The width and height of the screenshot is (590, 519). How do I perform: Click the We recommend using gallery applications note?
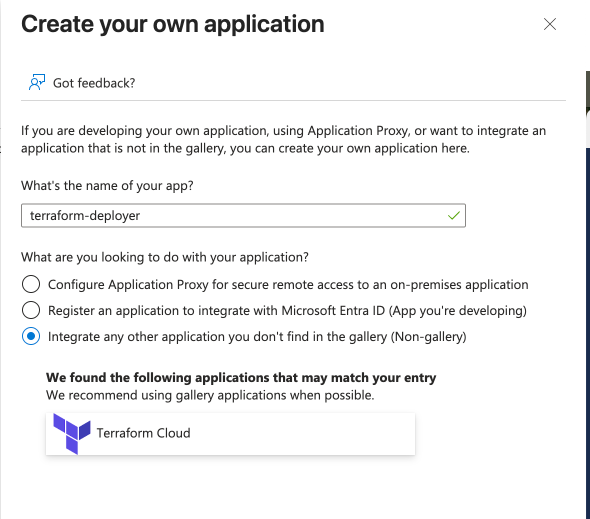coord(210,395)
